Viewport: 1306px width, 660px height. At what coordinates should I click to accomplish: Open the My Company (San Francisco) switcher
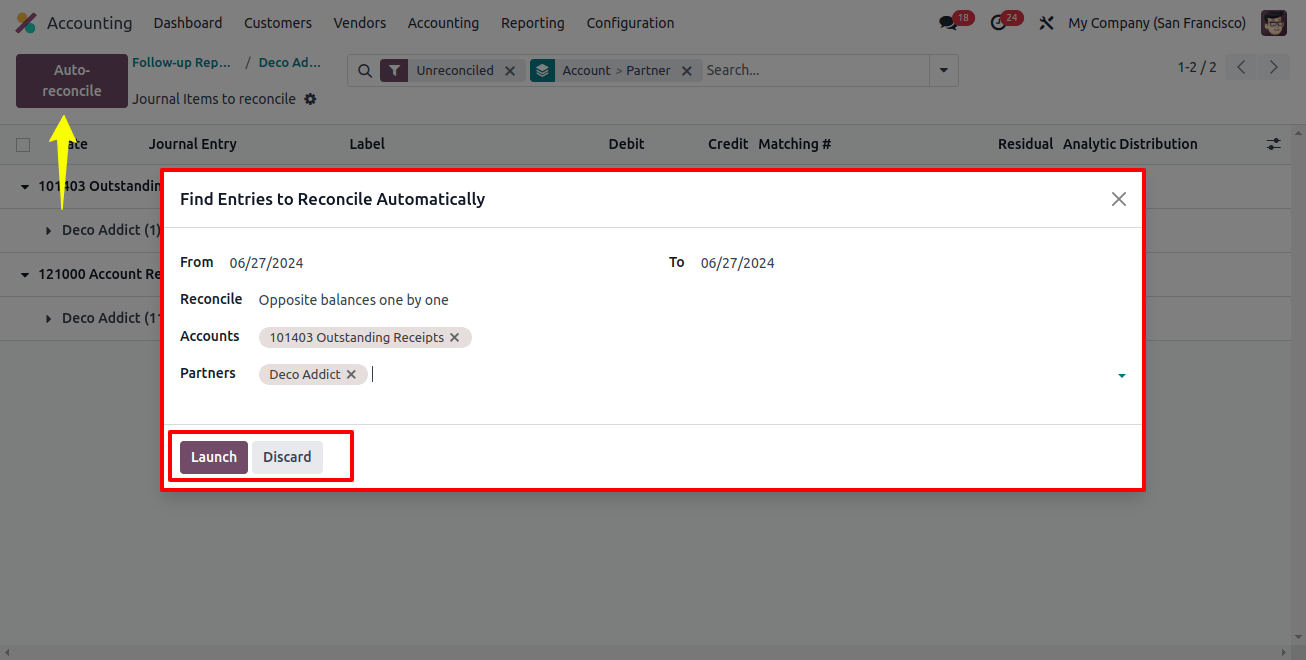coord(1157,23)
